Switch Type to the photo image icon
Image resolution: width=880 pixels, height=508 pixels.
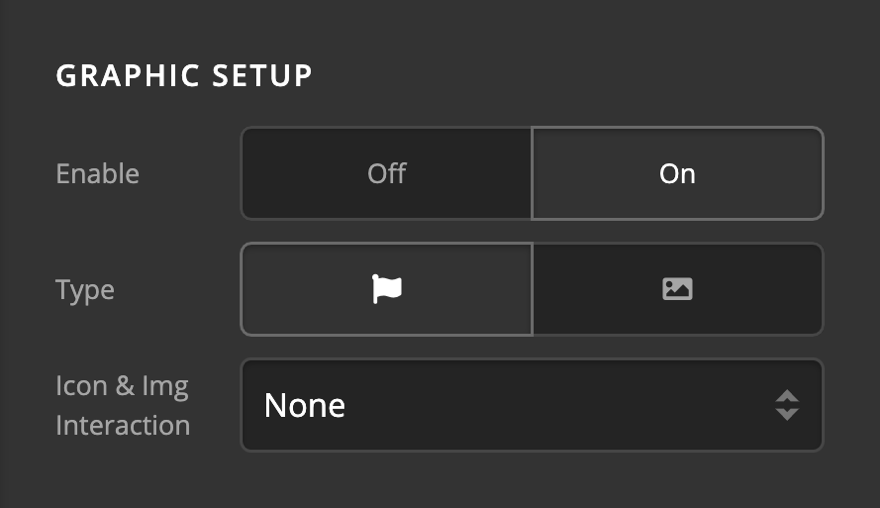pos(677,289)
